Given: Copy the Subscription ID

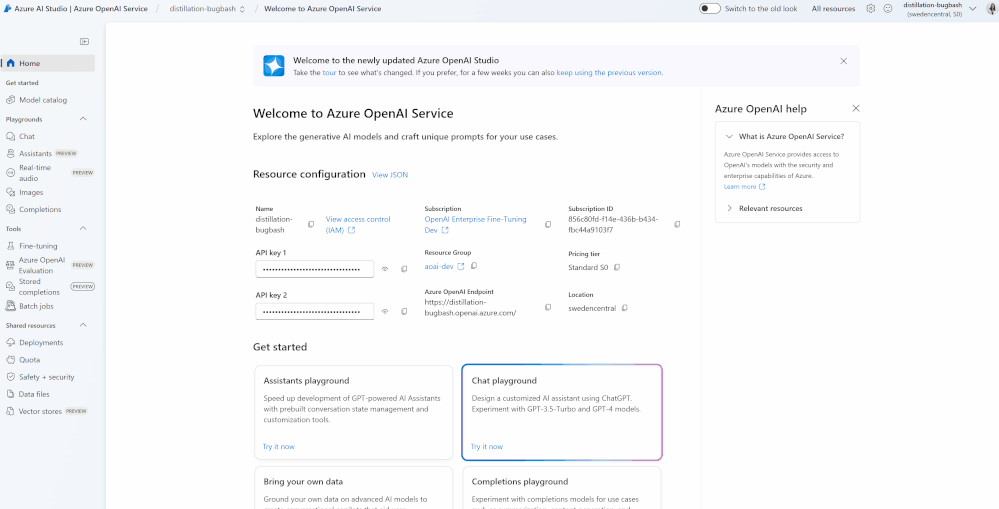Looking at the screenshot, I should (677, 224).
